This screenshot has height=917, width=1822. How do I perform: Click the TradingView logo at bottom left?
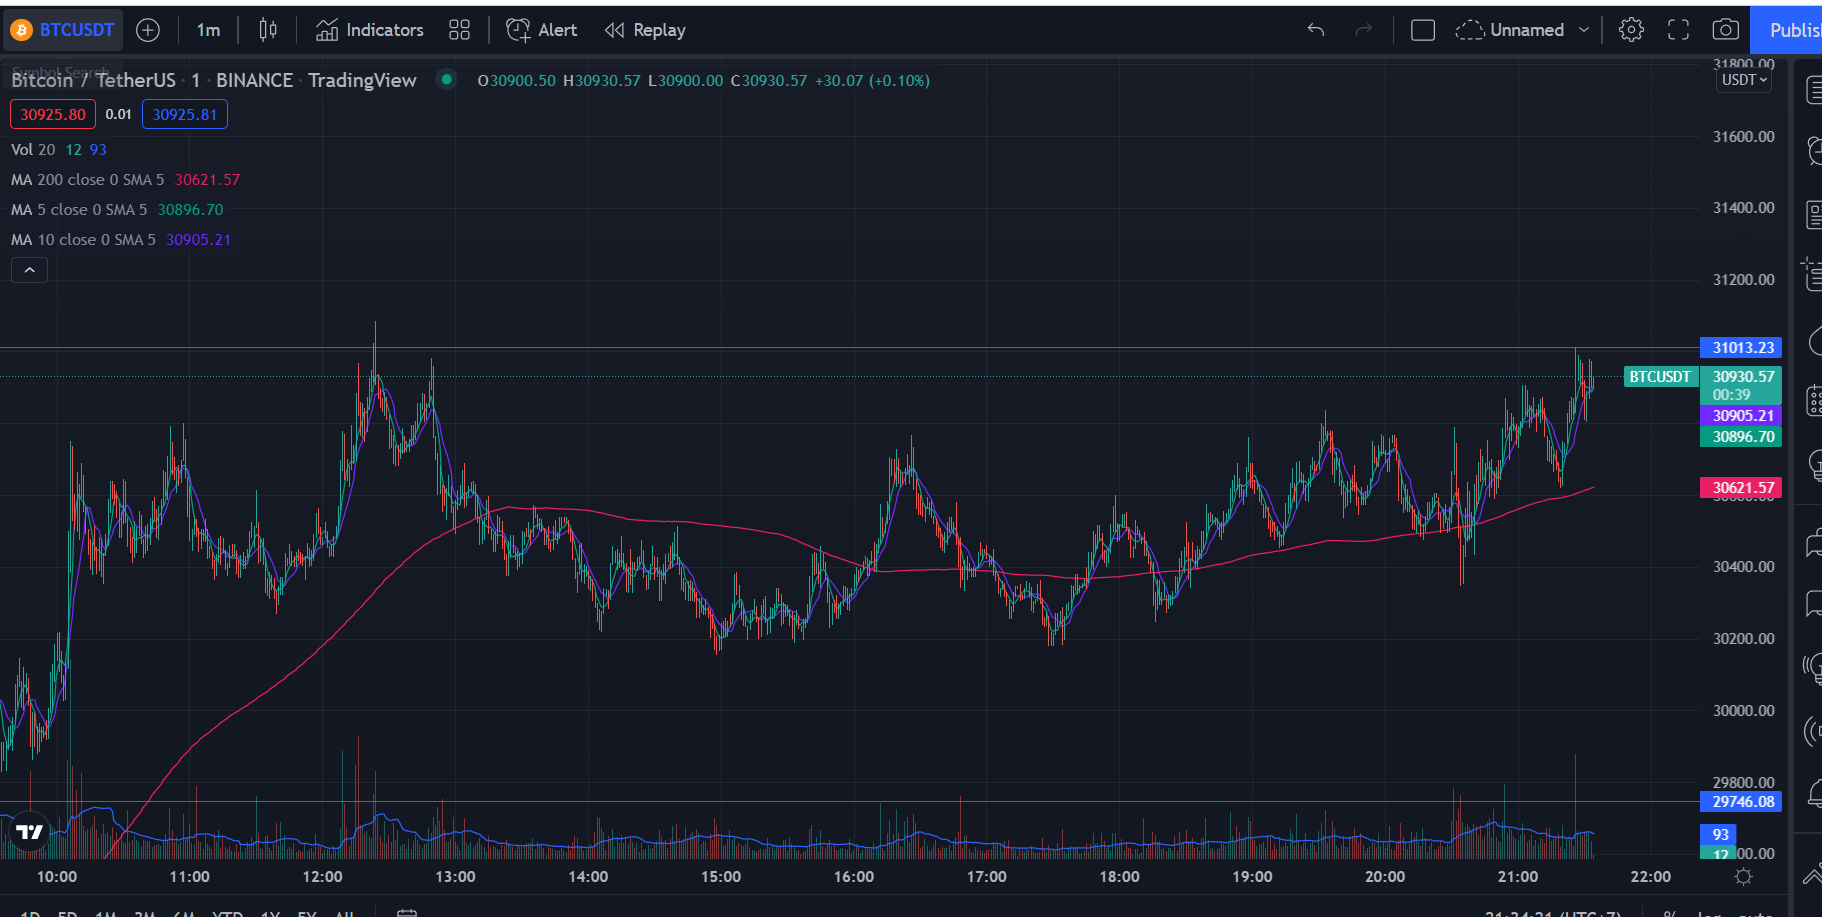[x=30, y=831]
